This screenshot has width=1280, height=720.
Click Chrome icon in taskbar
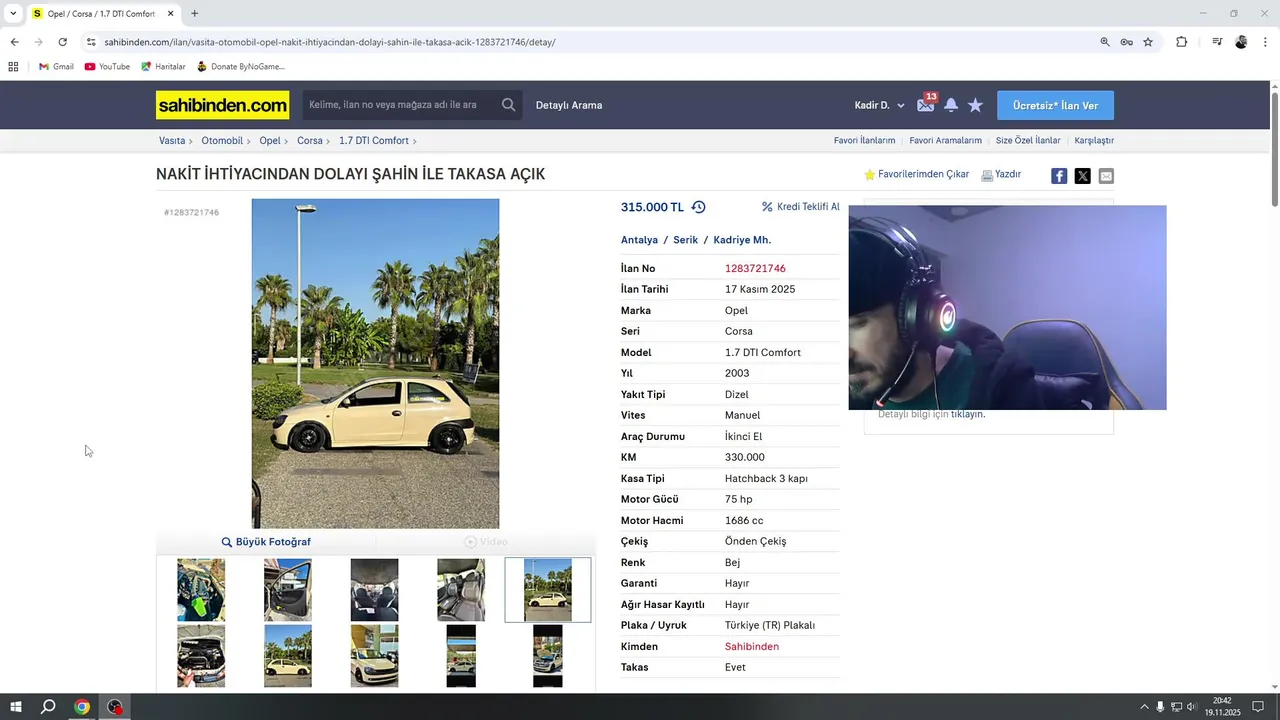click(x=82, y=707)
